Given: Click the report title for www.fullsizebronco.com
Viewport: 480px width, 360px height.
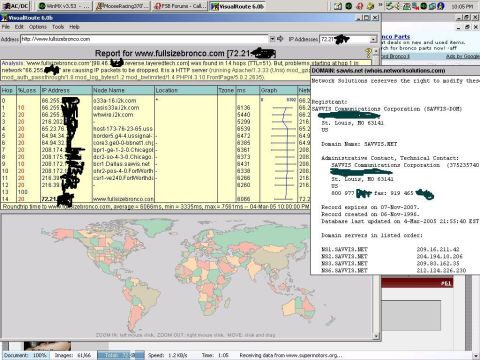Looking at the screenshot, I should point(185,53).
